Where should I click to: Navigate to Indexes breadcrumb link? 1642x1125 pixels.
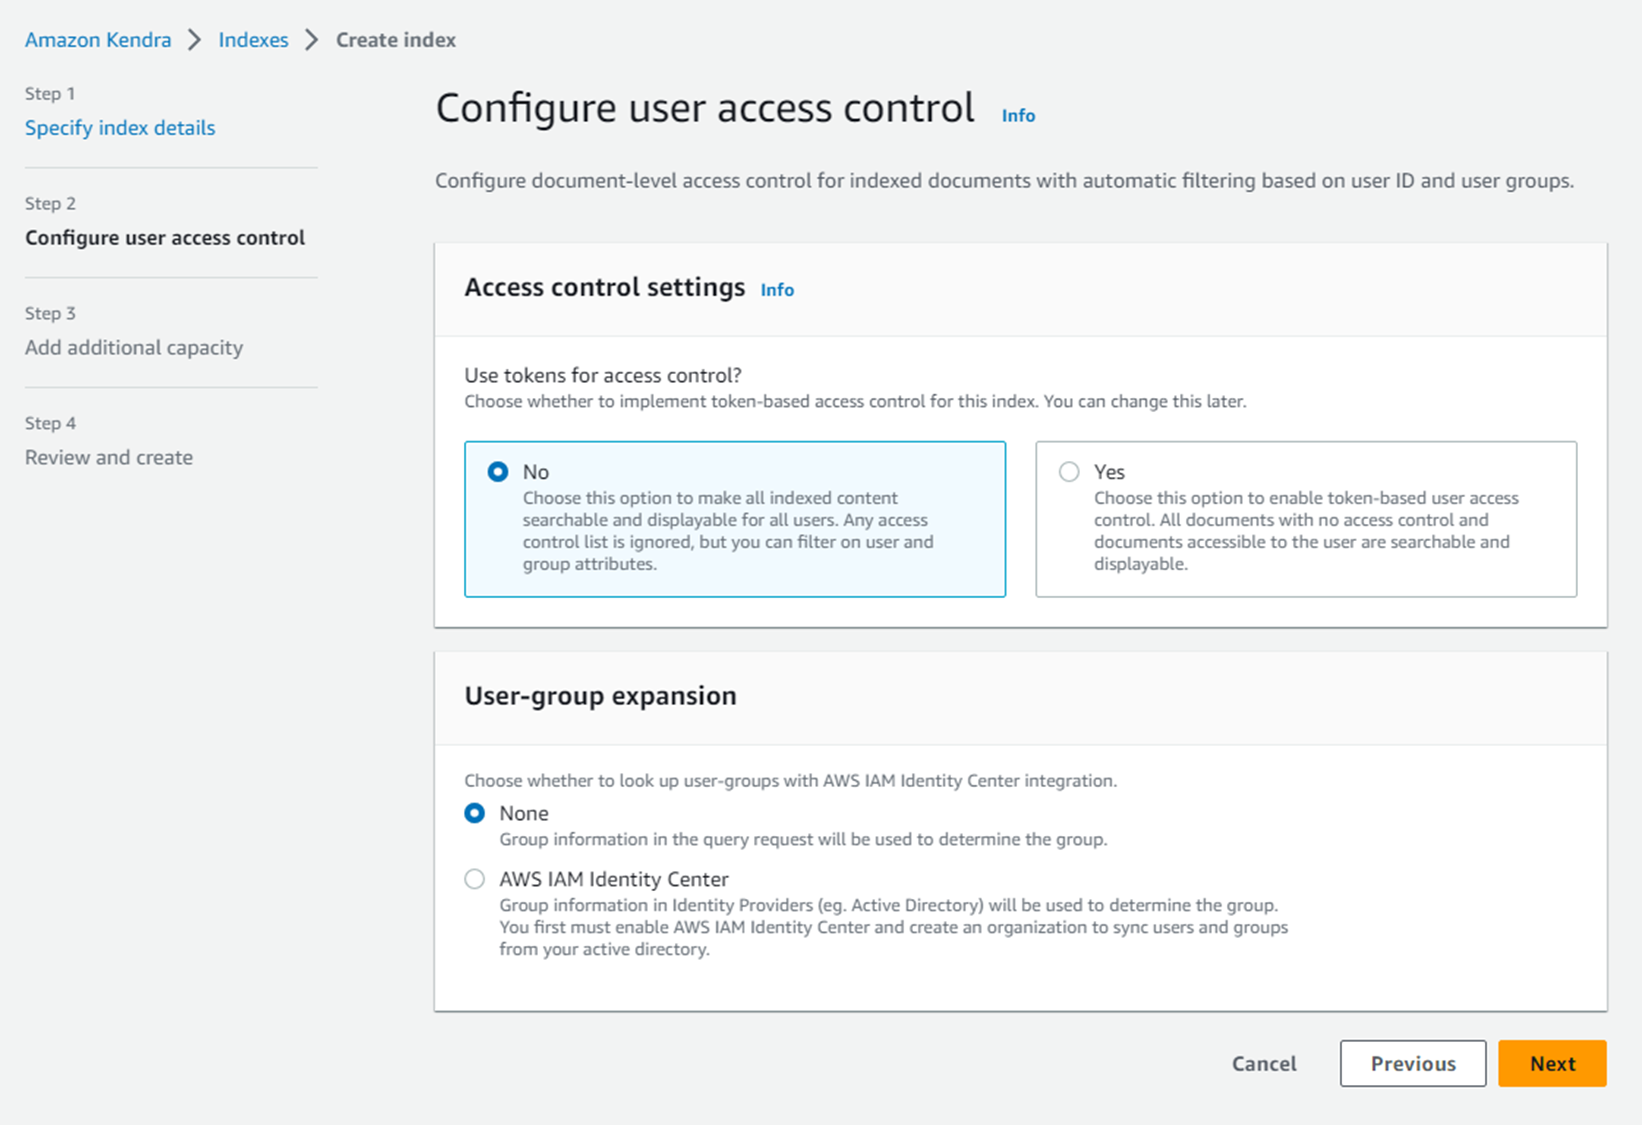click(253, 40)
